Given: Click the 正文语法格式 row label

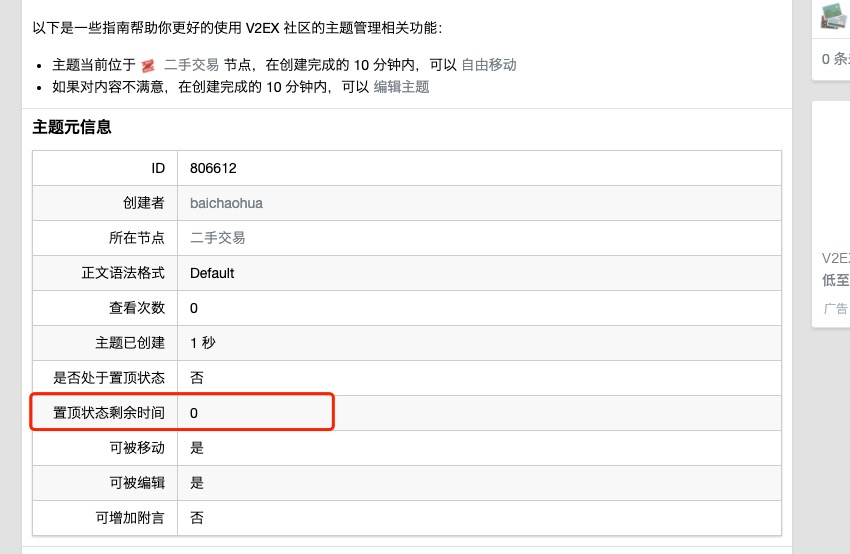Looking at the screenshot, I should click(x=123, y=273).
